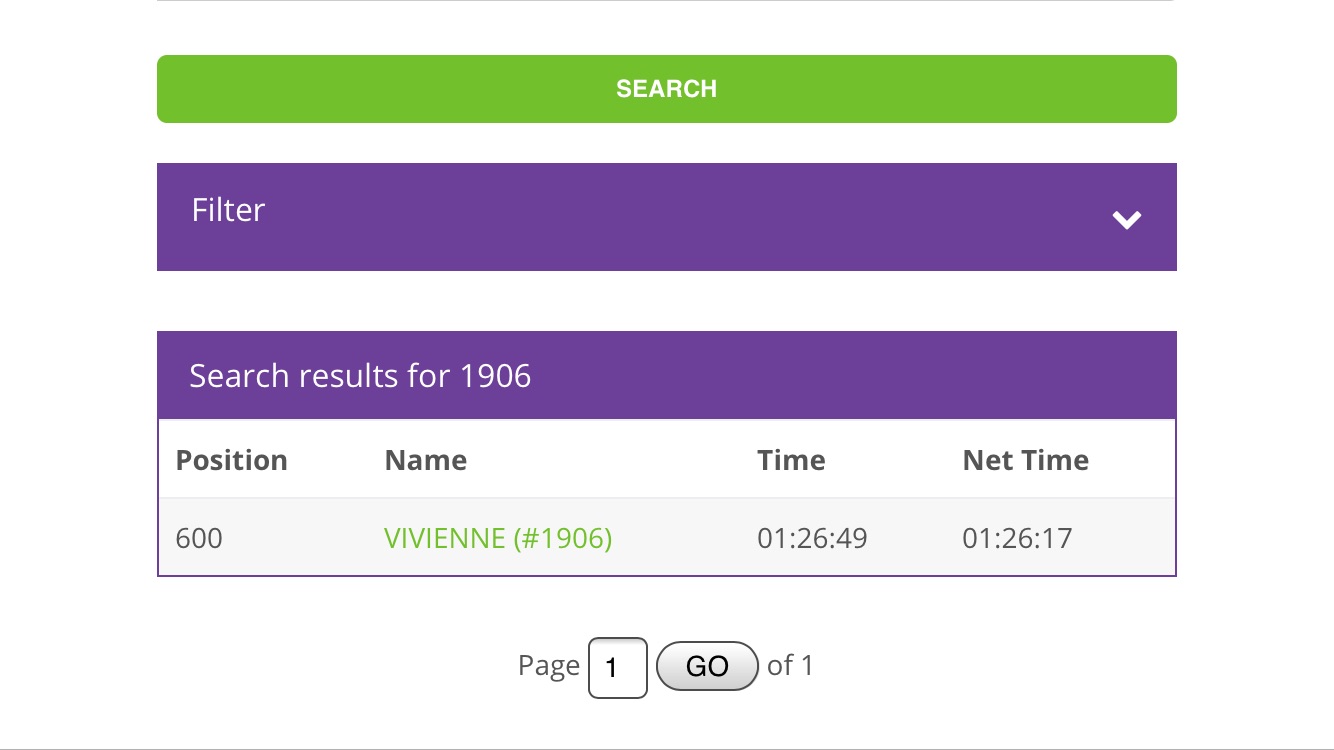Click the divider line above the SEARCH button
The width and height of the screenshot is (1334, 750).
pyautogui.click(x=667, y=1)
